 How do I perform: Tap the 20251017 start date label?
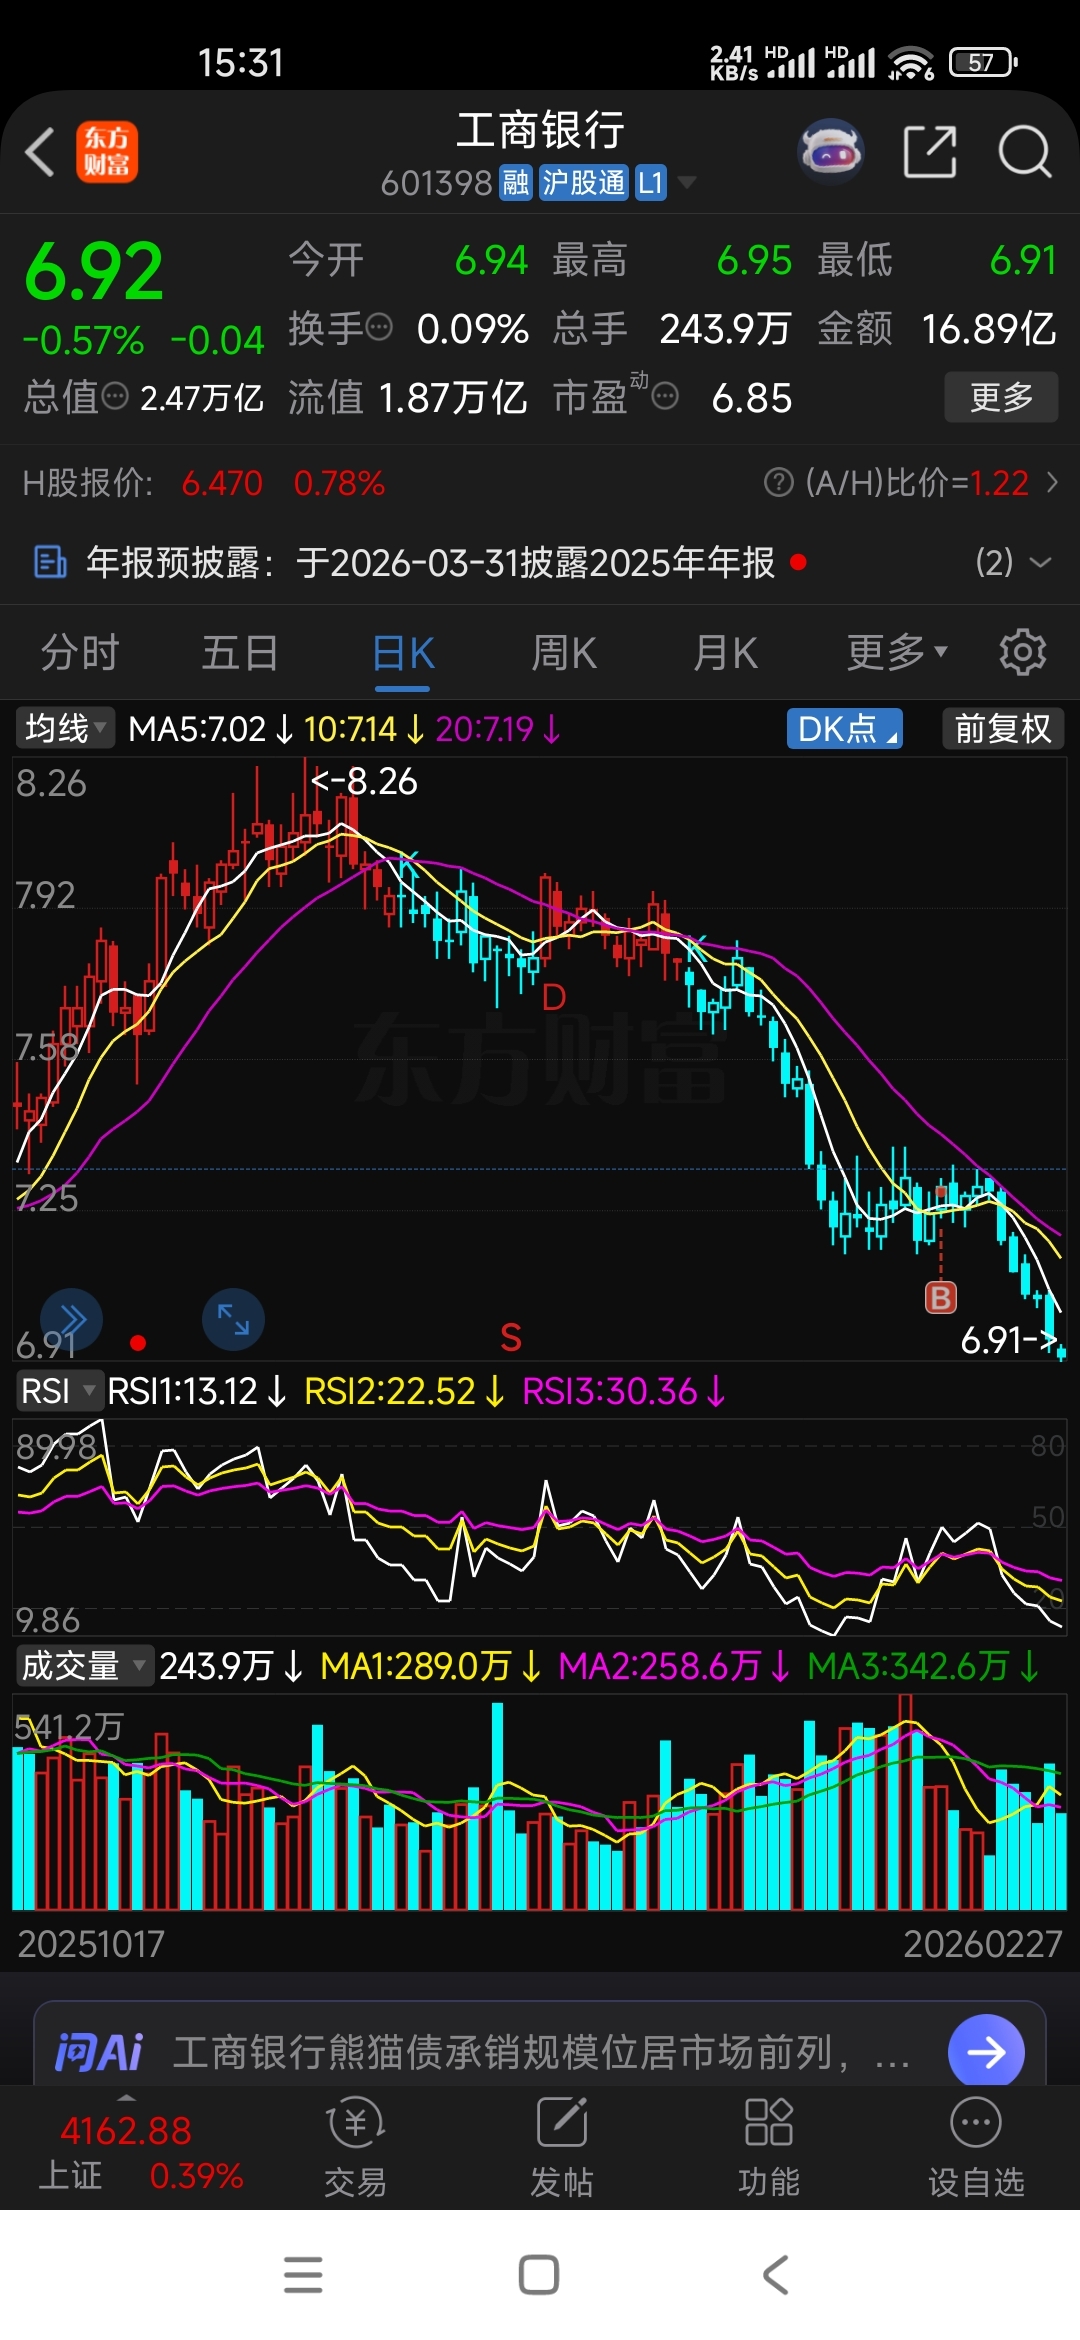(x=91, y=1943)
